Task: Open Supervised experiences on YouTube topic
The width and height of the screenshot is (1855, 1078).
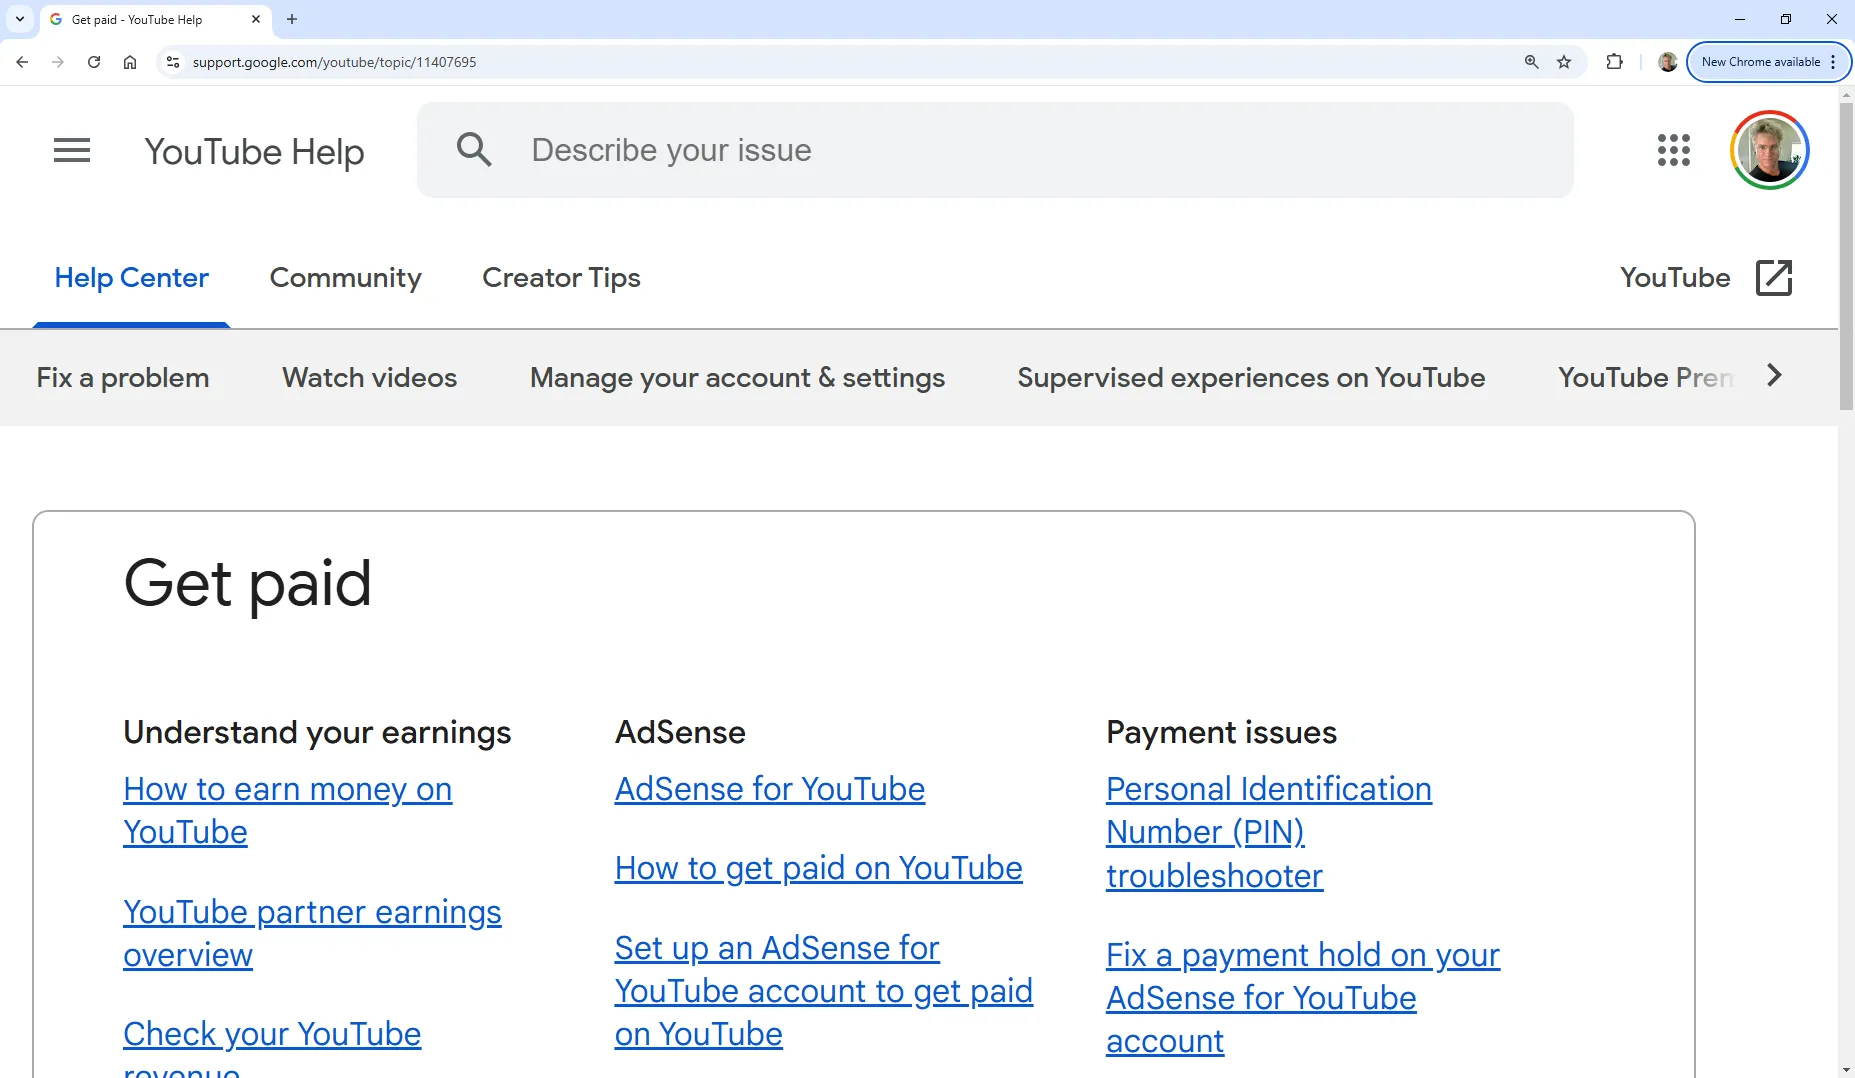Action: [1251, 378]
